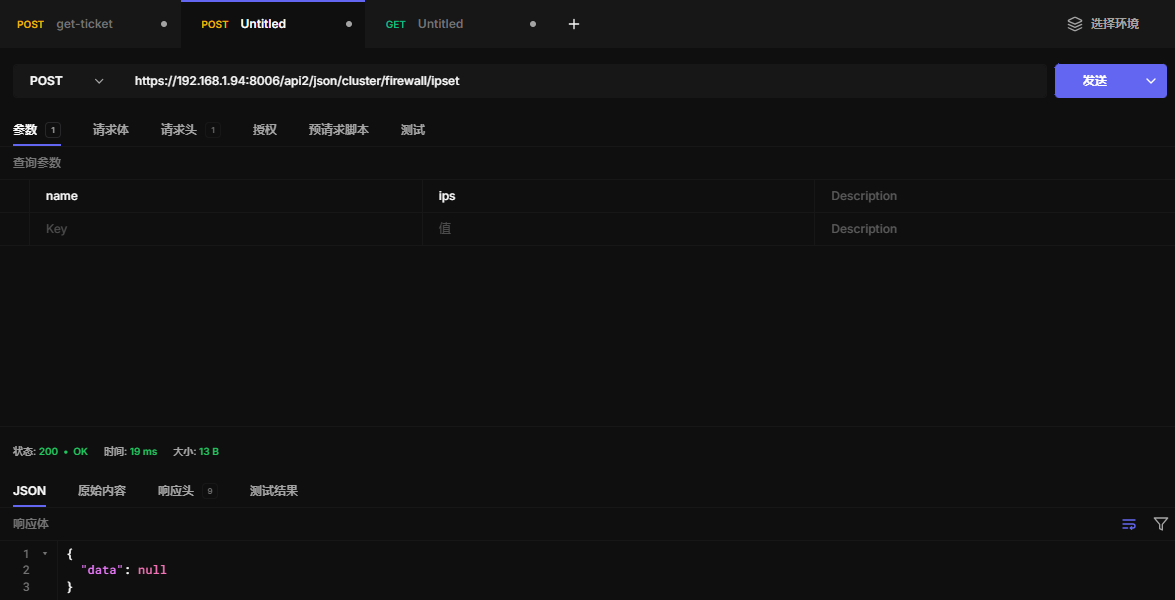Click the request URL input field
Image resolution: width=1175 pixels, height=600 pixels.
(x=585, y=81)
